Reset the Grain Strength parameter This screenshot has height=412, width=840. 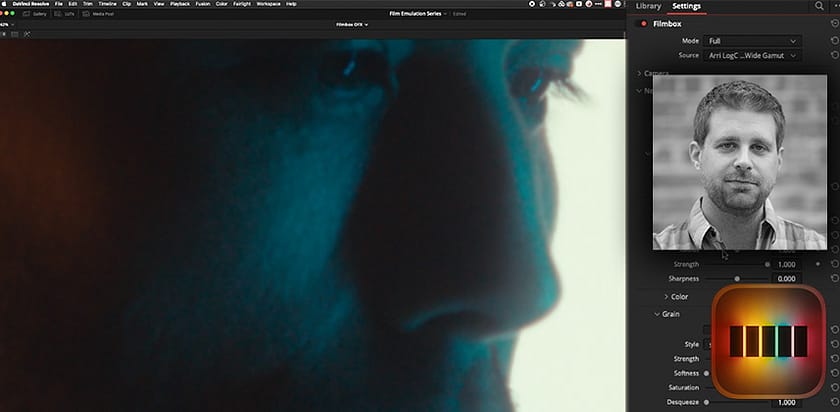click(x=834, y=359)
